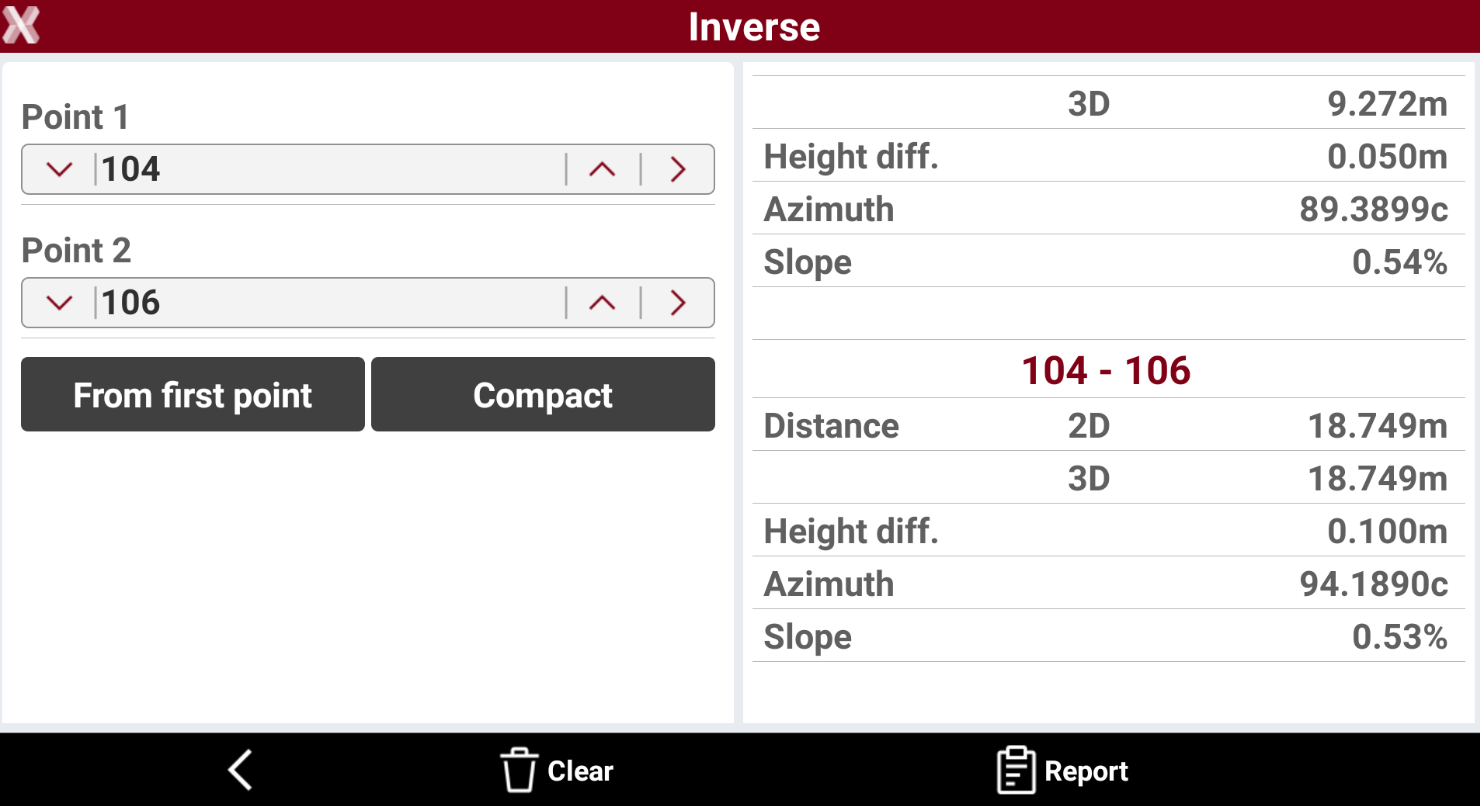Click the X logo icon in the title bar

click(21, 25)
